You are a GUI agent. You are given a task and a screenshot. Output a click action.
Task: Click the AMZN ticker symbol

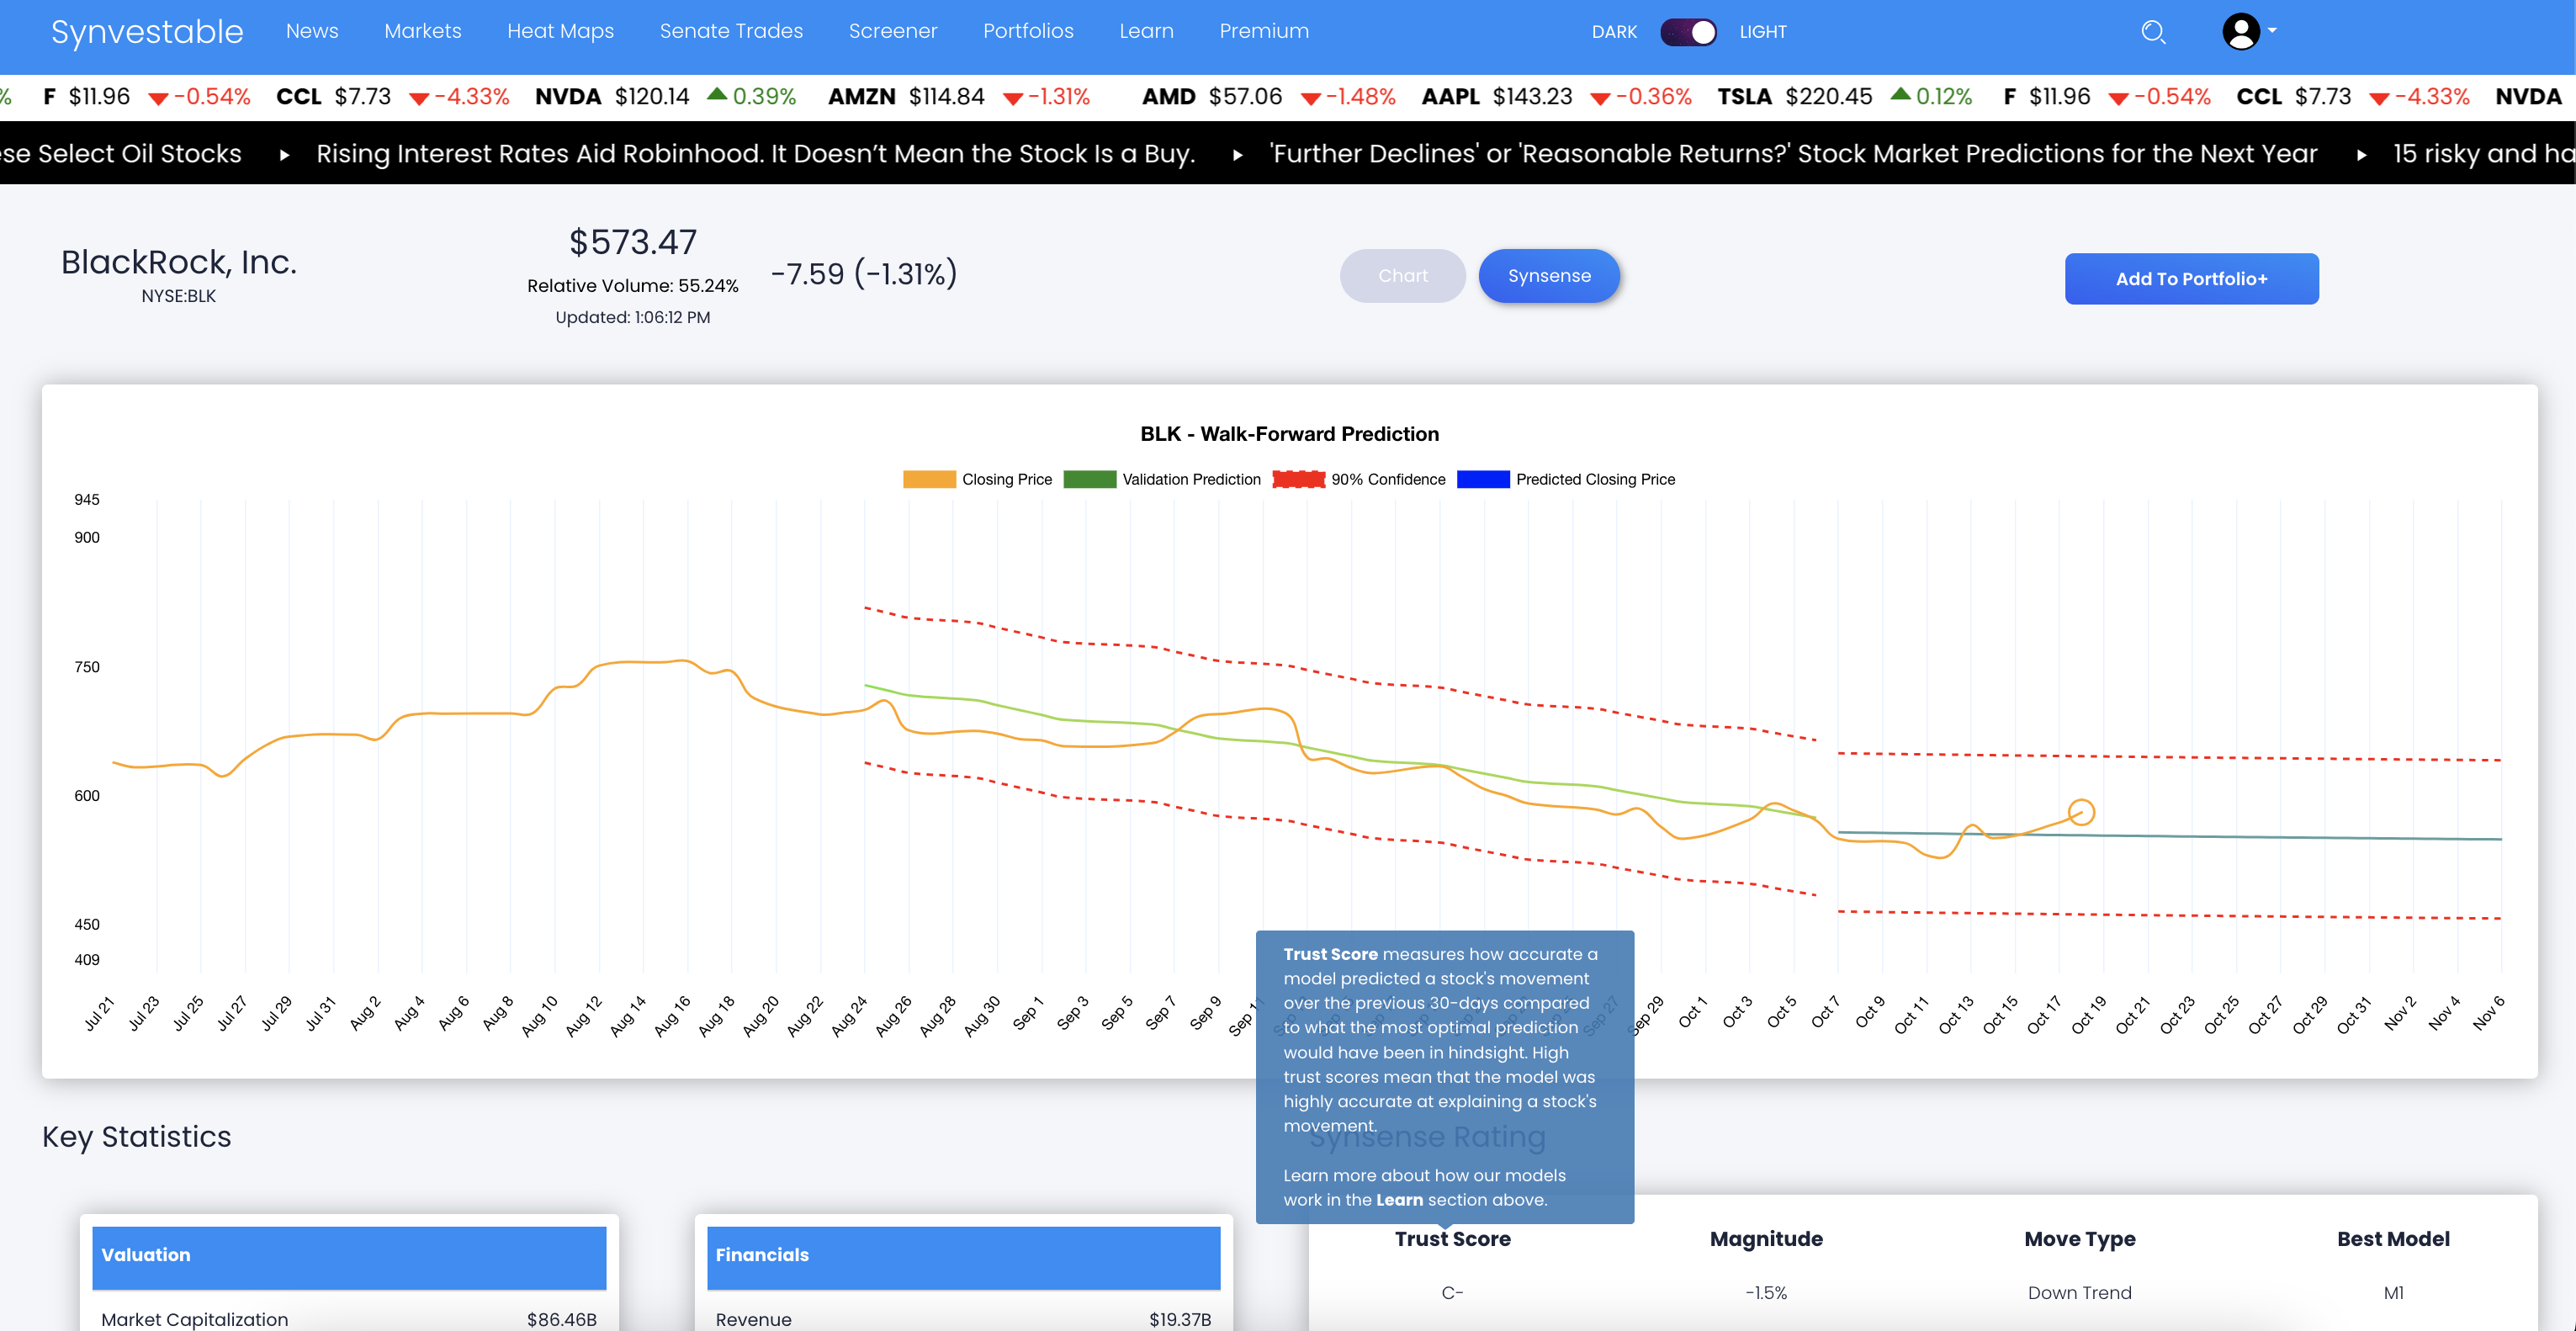coord(861,97)
